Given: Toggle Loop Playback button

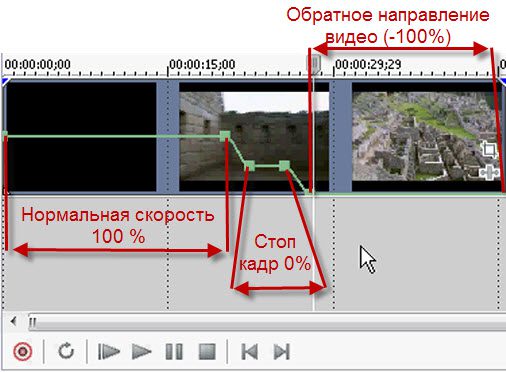Looking at the screenshot, I should [66, 351].
